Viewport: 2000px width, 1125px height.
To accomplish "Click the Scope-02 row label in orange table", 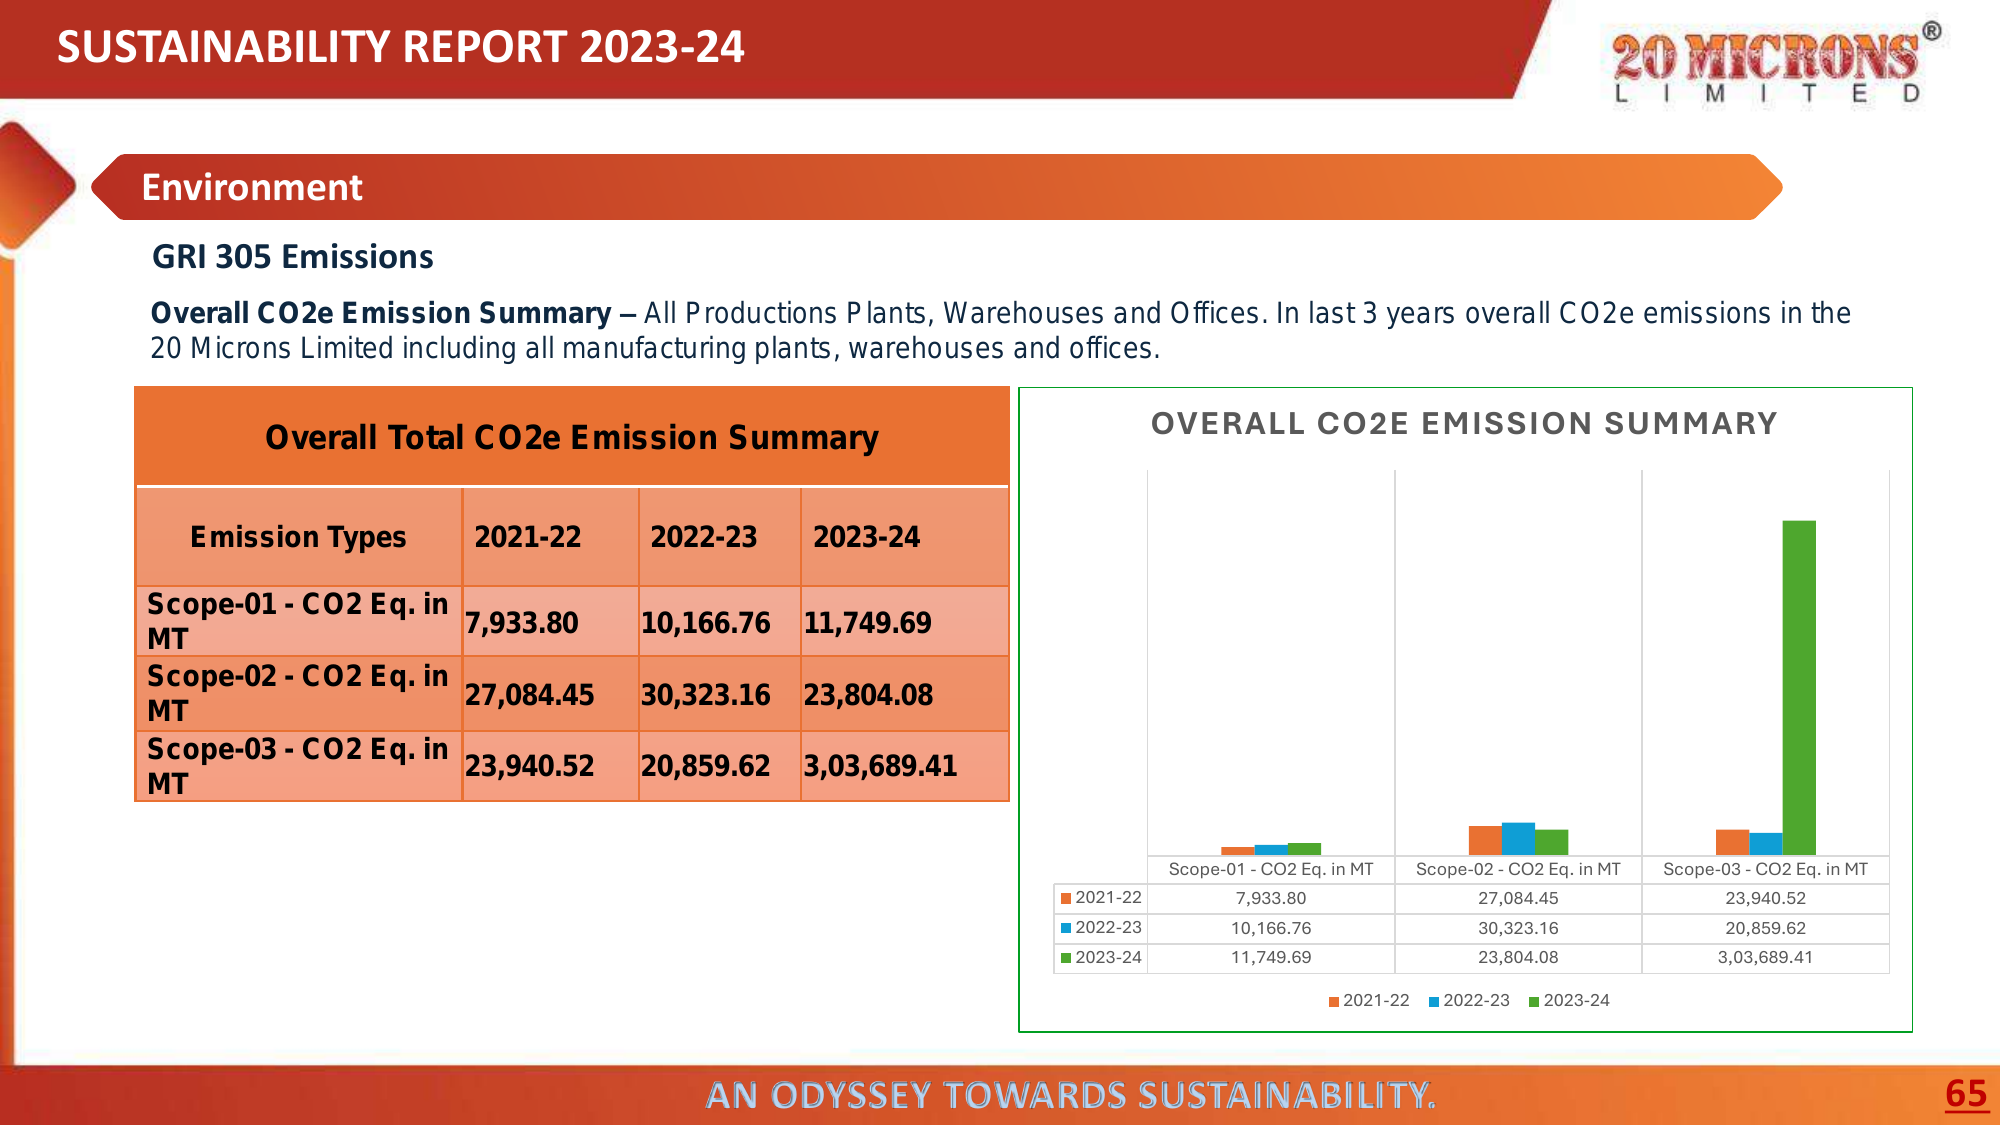I will [298, 693].
